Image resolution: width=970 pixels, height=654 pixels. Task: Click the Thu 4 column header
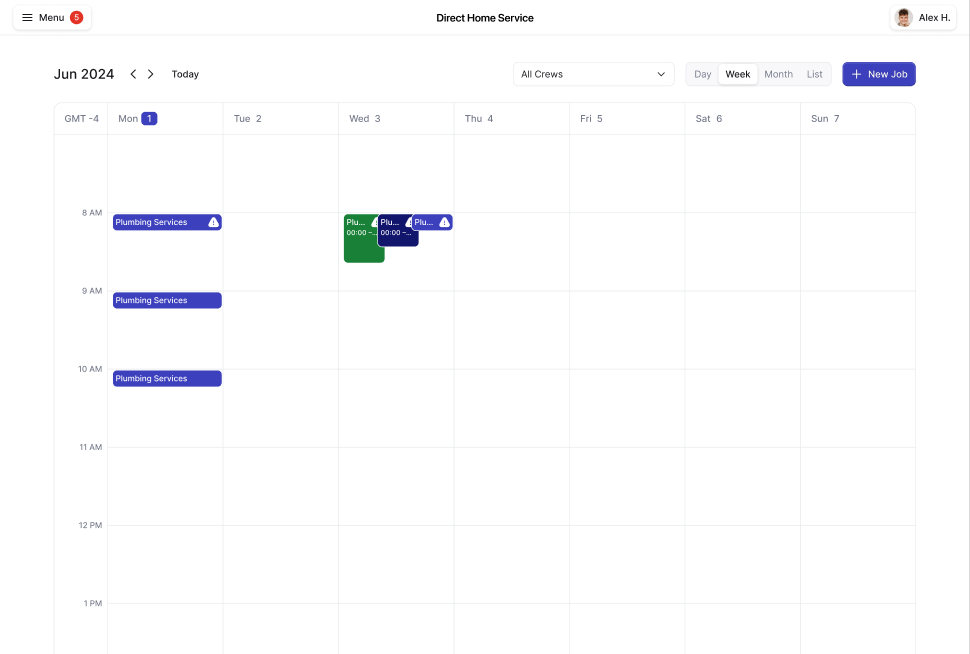click(x=479, y=118)
